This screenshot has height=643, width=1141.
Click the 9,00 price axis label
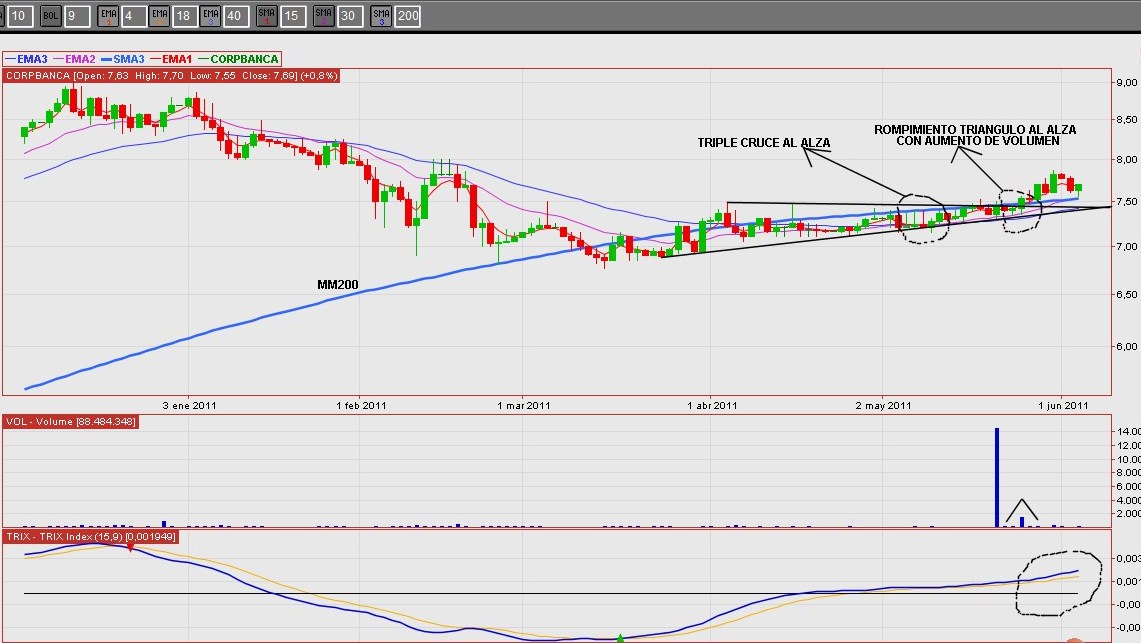pyautogui.click(x=1126, y=82)
